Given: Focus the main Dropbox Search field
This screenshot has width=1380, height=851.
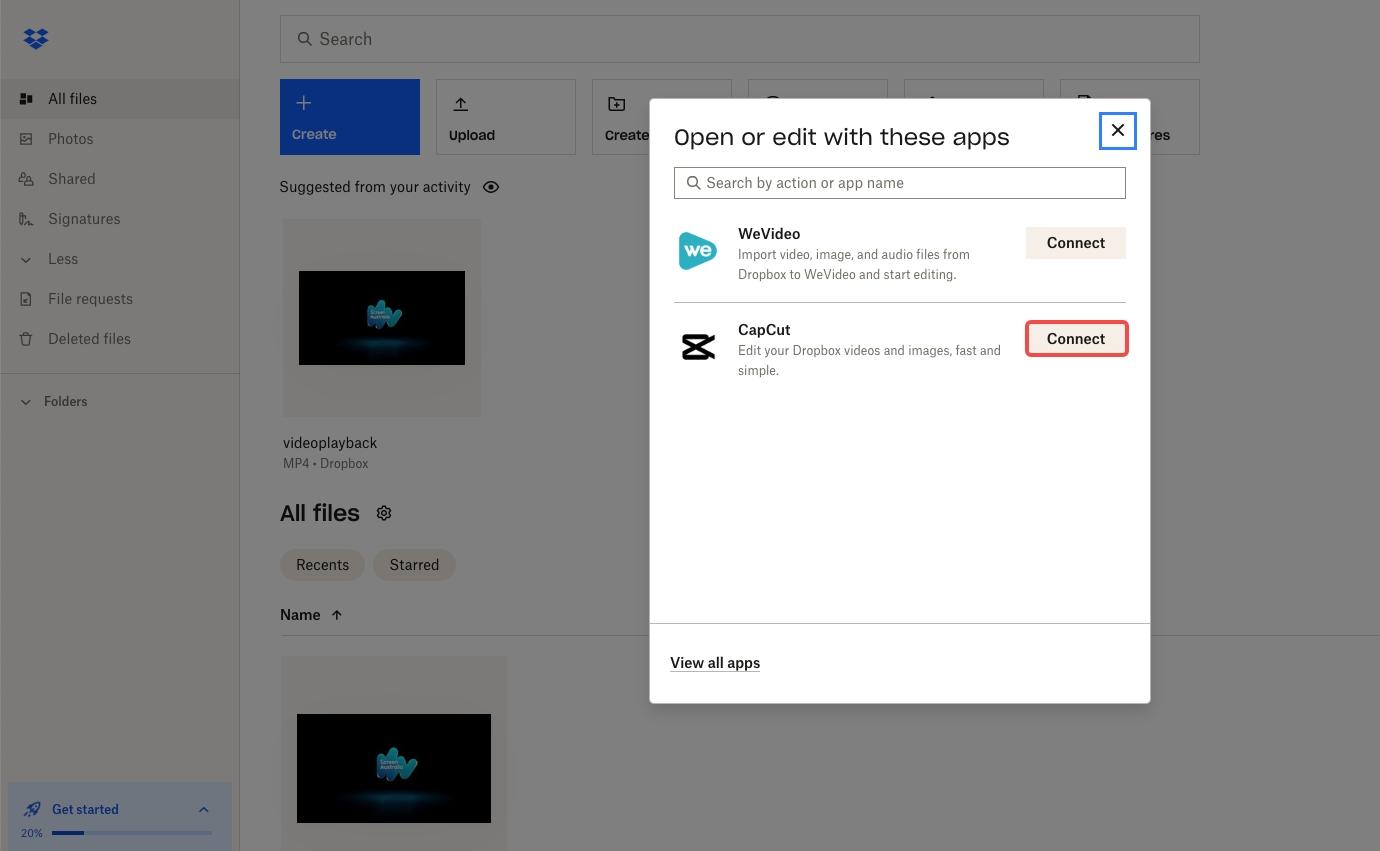Looking at the screenshot, I should [x=739, y=39].
